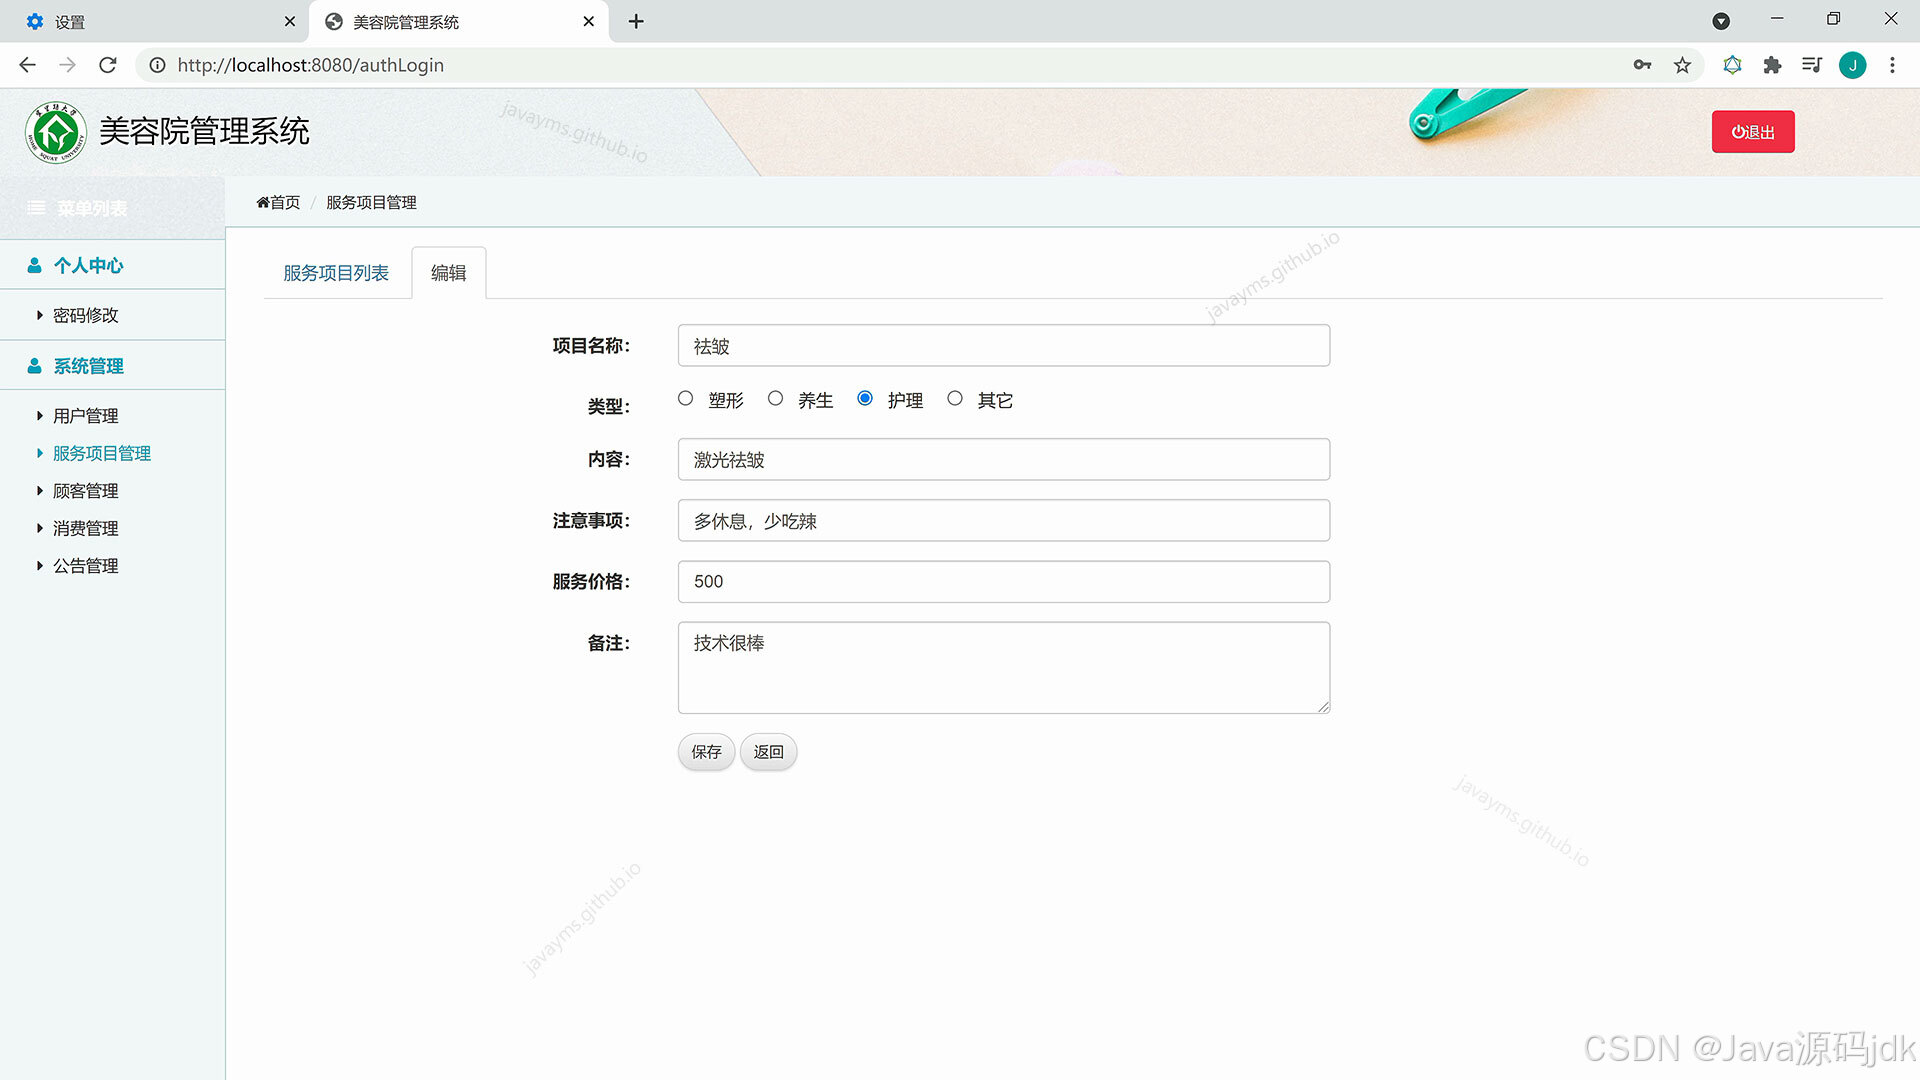Click the 项目名称 input field
The image size is (1920, 1080).
1004,346
